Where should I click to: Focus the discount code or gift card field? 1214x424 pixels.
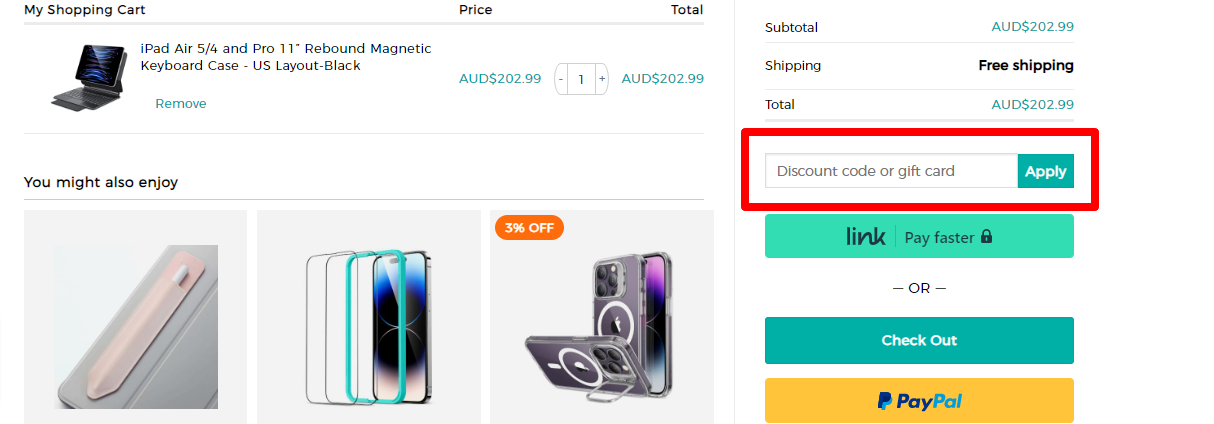pos(891,171)
